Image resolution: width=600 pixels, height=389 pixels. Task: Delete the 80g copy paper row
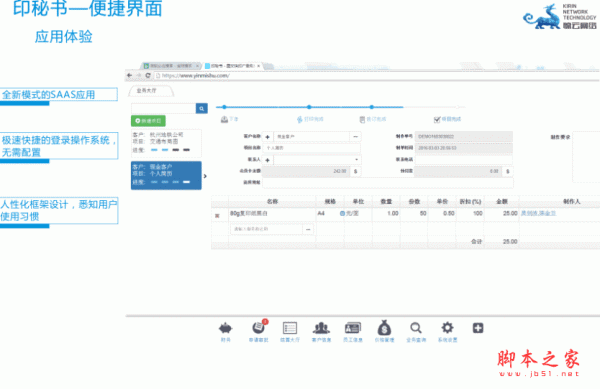coord(217,216)
